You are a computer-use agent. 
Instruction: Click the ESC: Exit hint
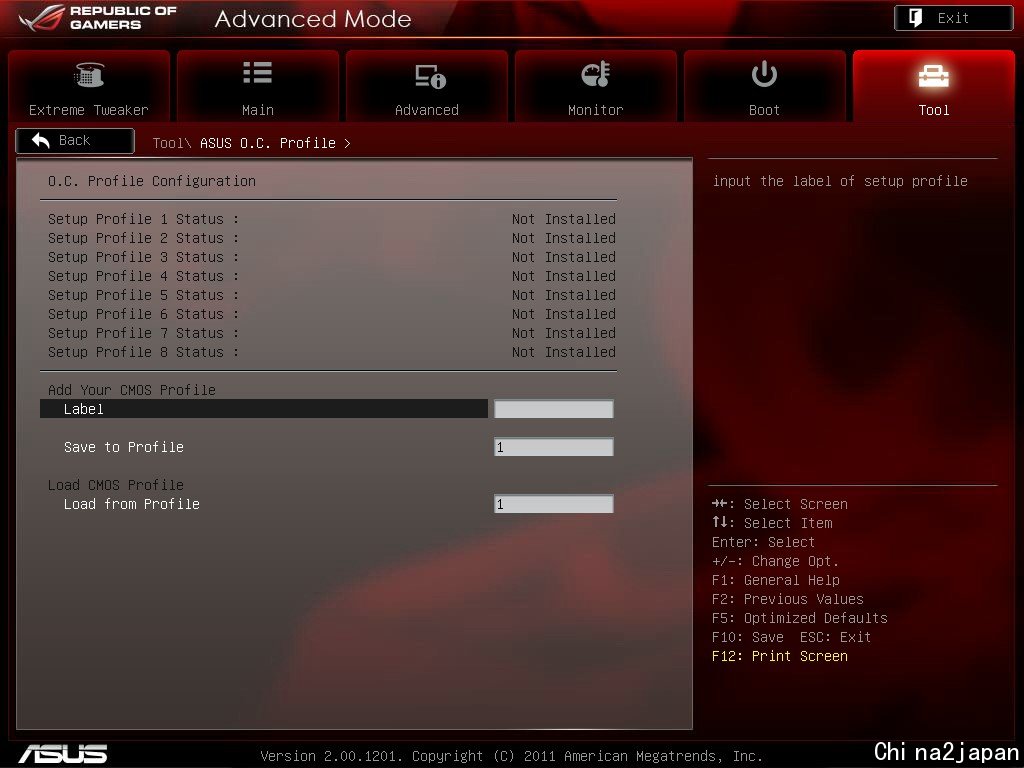[835, 637]
